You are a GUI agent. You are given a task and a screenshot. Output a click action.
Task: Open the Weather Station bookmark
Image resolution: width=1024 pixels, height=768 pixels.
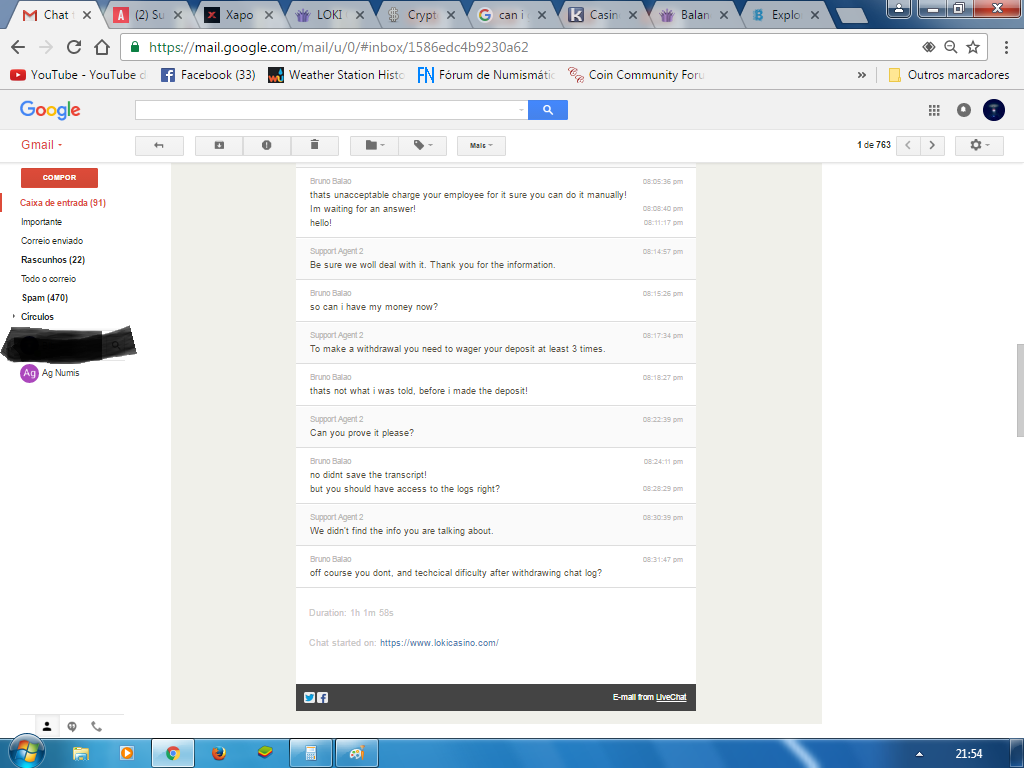[x=336, y=75]
